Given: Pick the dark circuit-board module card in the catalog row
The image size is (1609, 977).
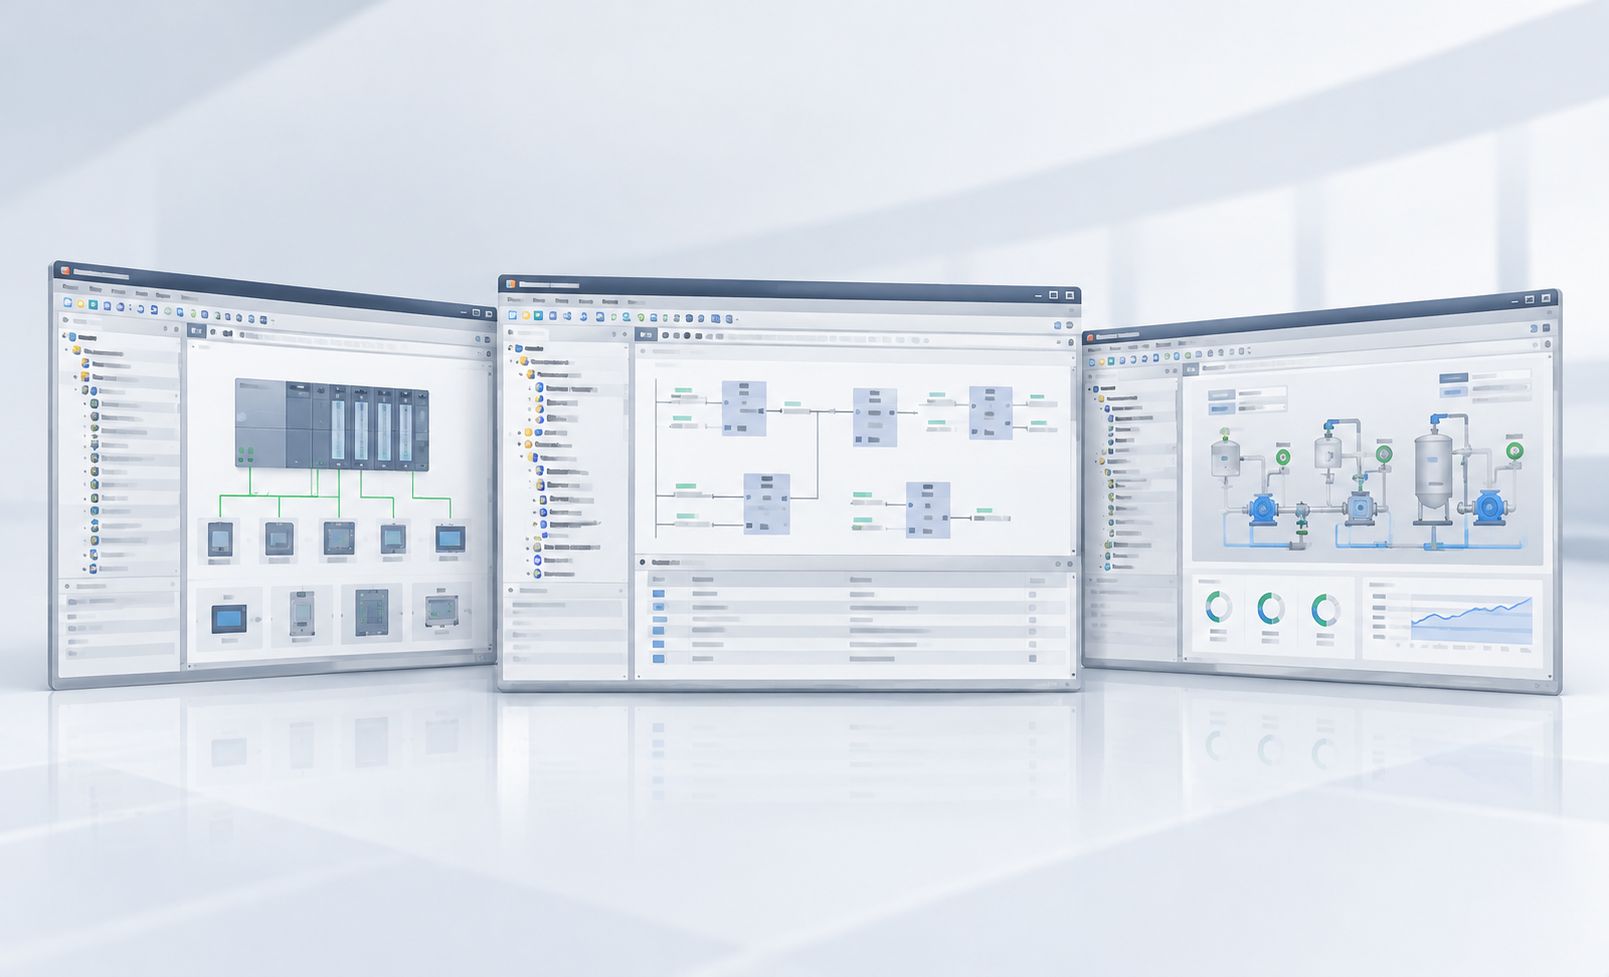Looking at the screenshot, I should click(372, 612).
